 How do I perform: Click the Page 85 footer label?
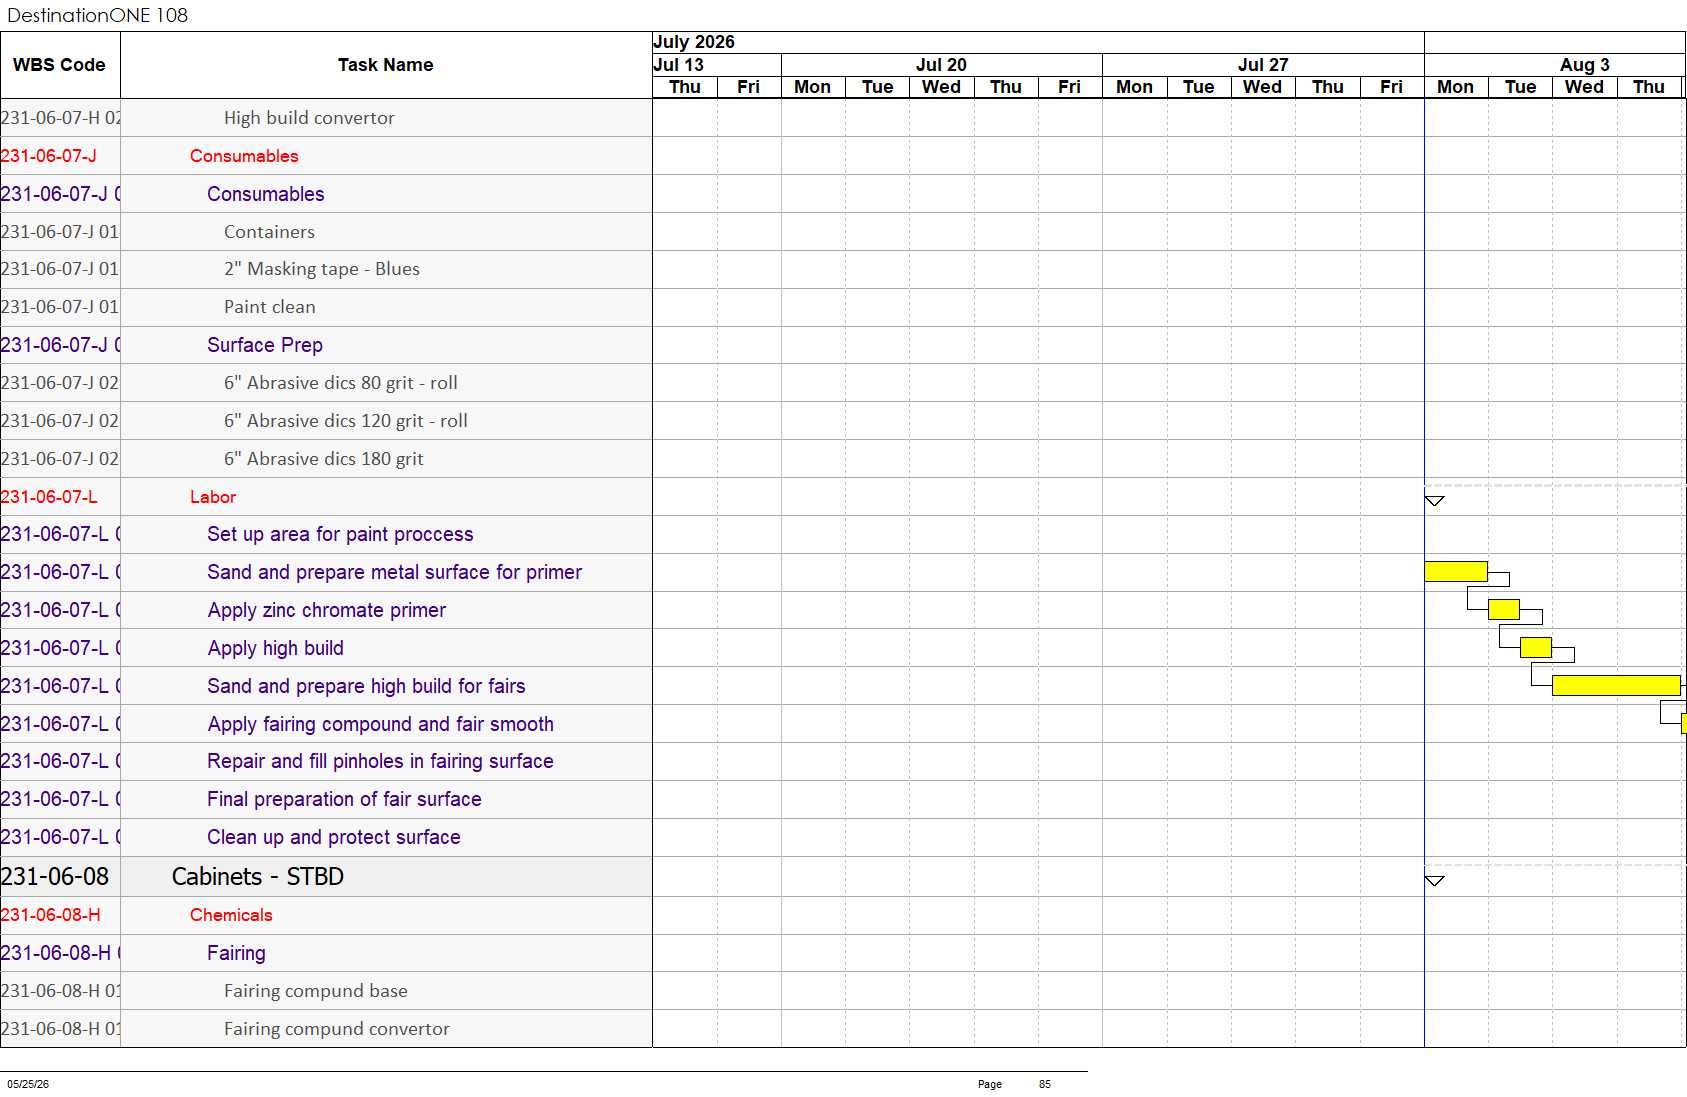[1014, 1084]
